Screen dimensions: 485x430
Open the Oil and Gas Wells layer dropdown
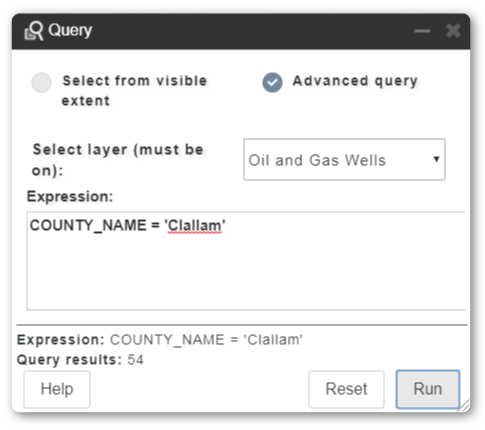pyautogui.click(x=344, y=160)
